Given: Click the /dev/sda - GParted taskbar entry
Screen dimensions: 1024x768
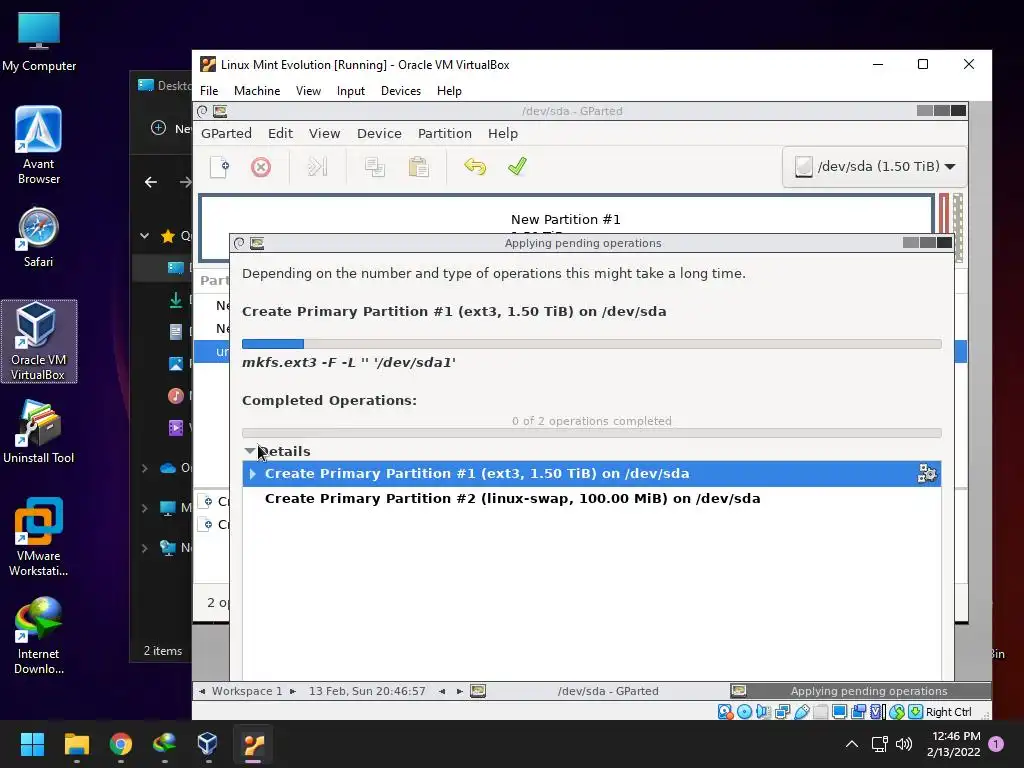Looking at the screenshot, I should [x=598, y=691].
